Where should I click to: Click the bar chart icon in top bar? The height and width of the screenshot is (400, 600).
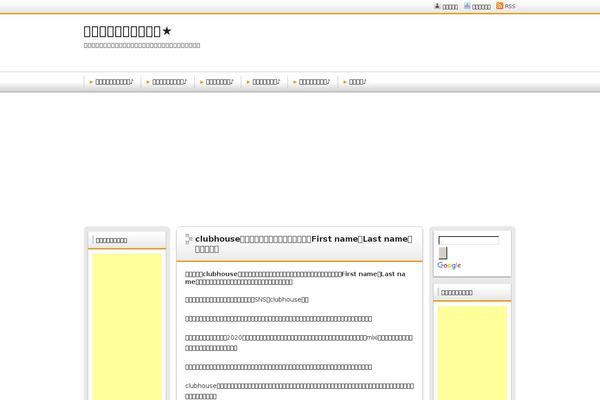pyautogui.click(x=467, y=6)
